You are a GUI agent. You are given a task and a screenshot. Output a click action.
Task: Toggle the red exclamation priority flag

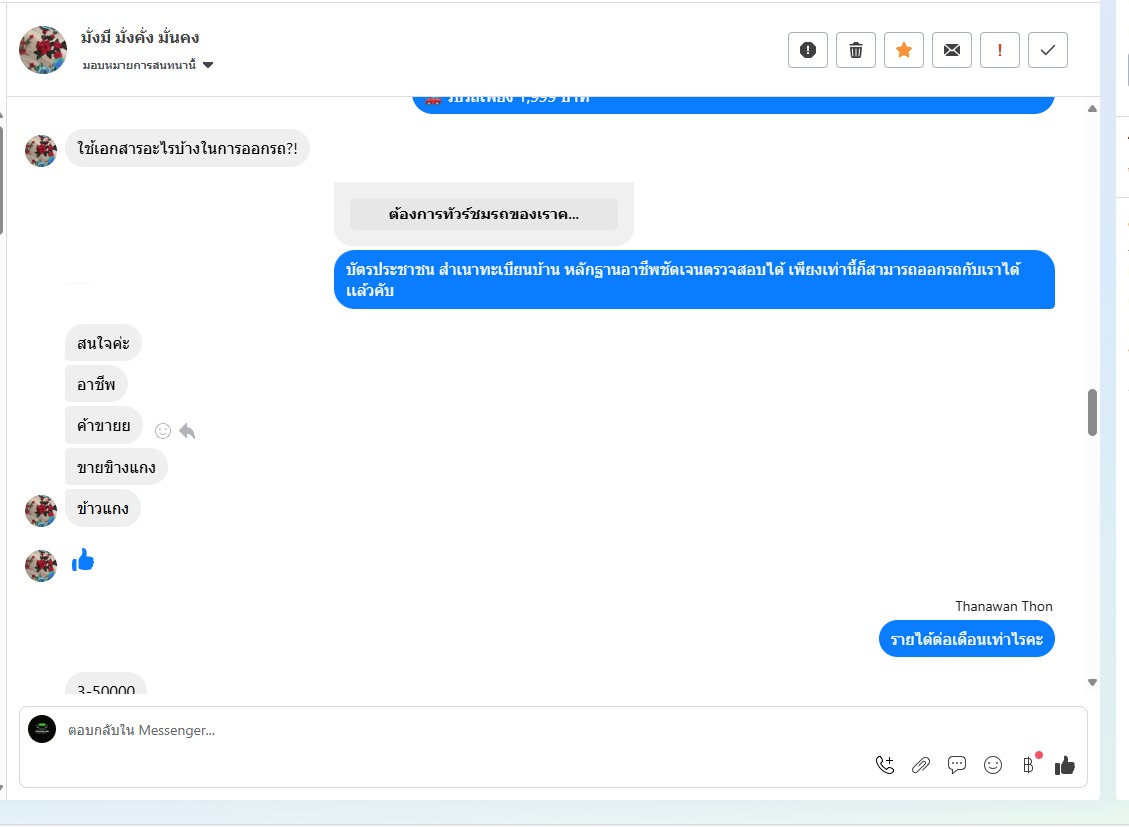click(999, 50)
